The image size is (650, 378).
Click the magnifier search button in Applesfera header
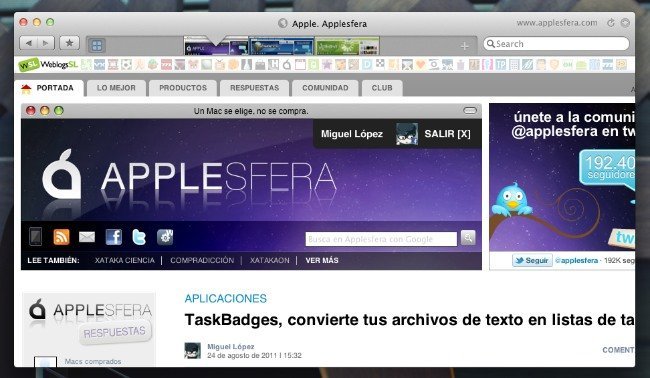point(468,237)
